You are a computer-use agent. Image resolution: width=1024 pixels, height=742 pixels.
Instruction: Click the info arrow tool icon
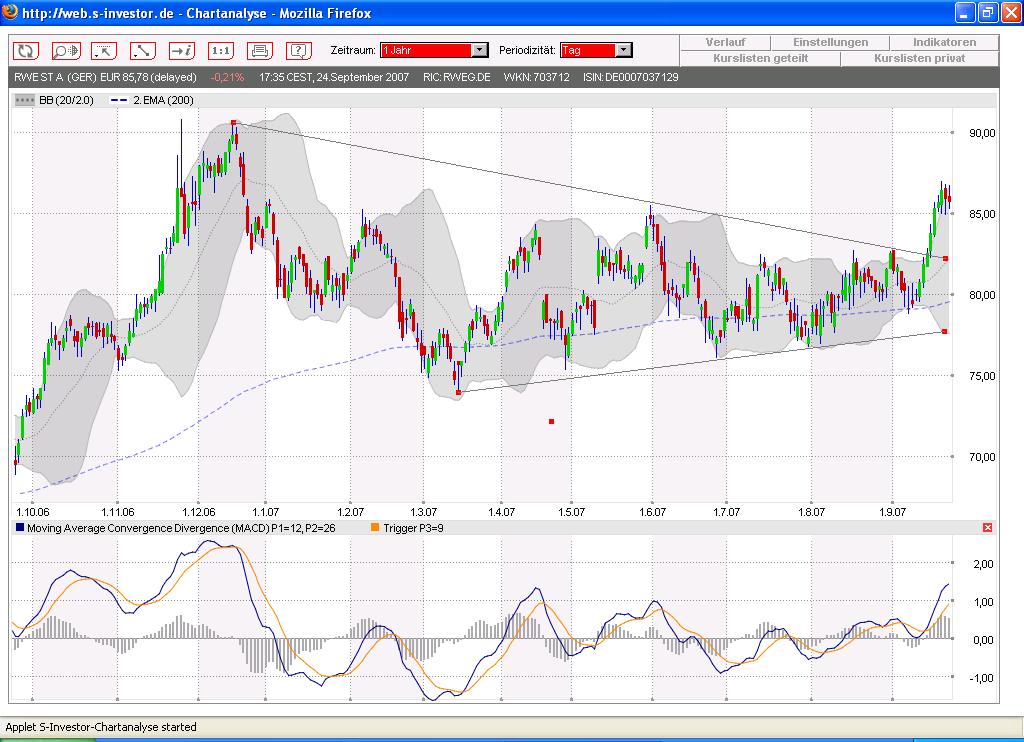tap(180, 49)
